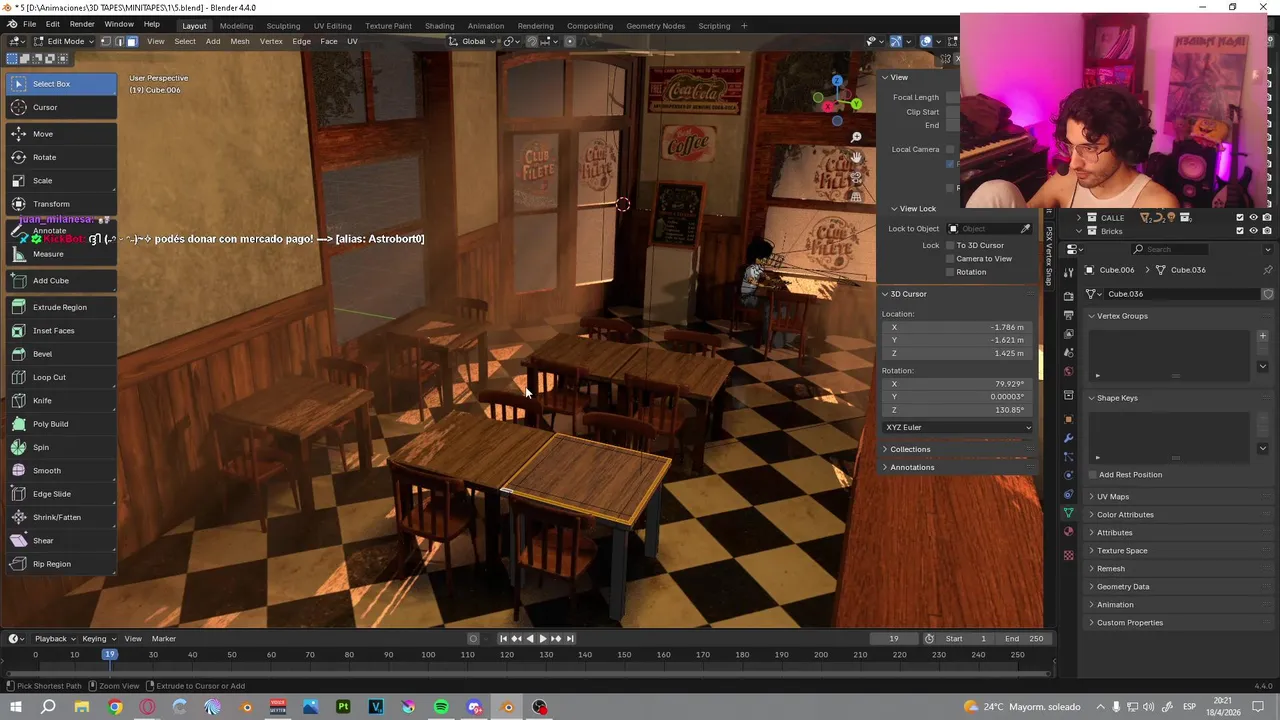The height and width of the screenshot is (720, 1280).
Task: Toggle viewport visibility of Bricks collection
Action: pyautogui.click(x=1253, y=231)
